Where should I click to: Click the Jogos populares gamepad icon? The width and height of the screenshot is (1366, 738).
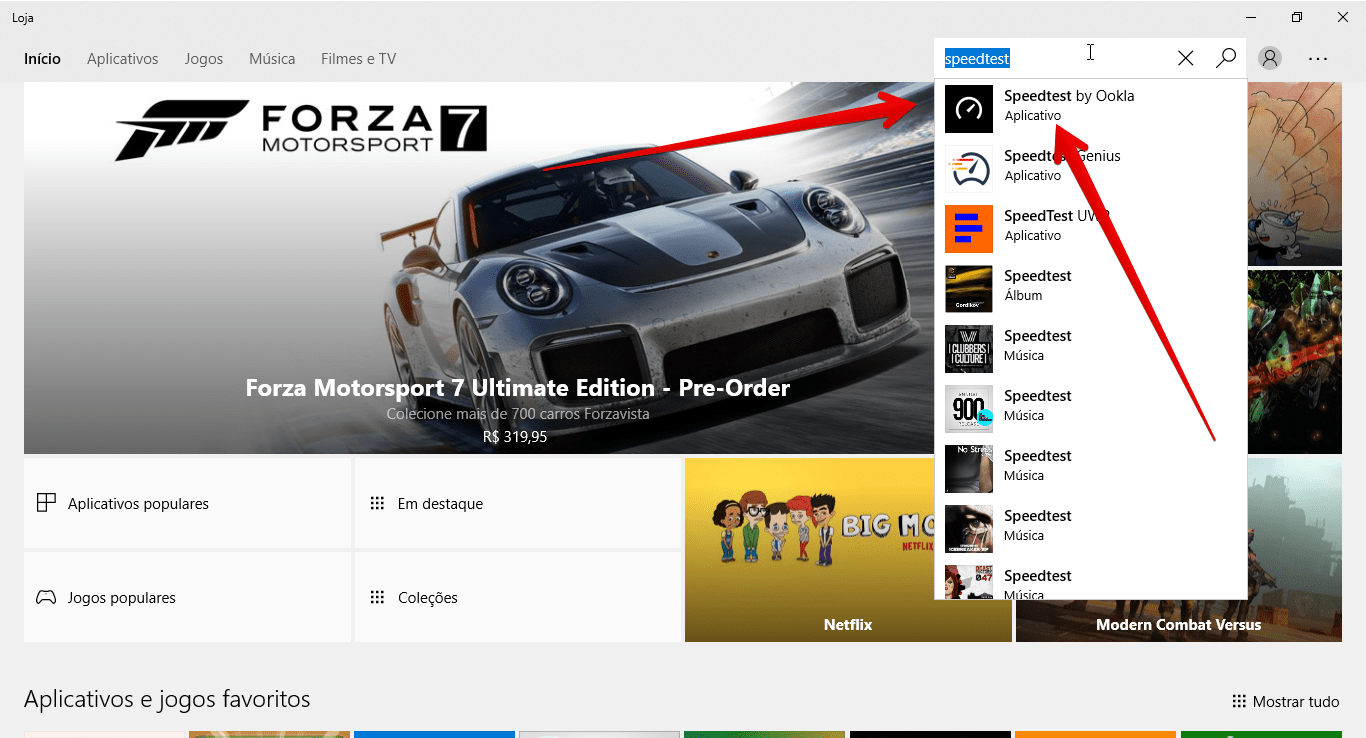coord(46,597)
